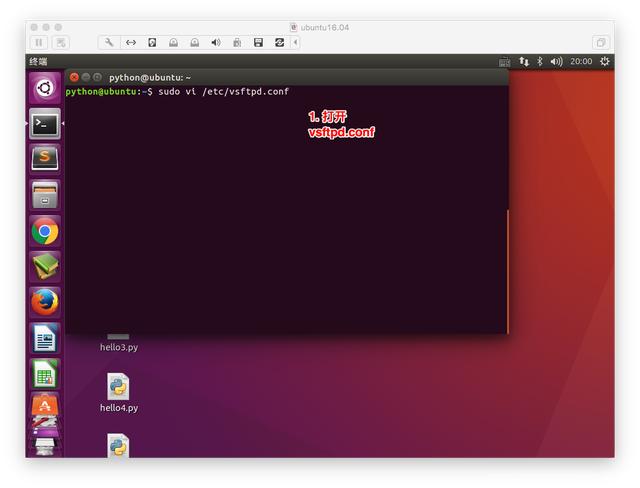
Task: Click the sharing sync icon in the toolbar
Action: pyautogui.click(x=280, y=42)
